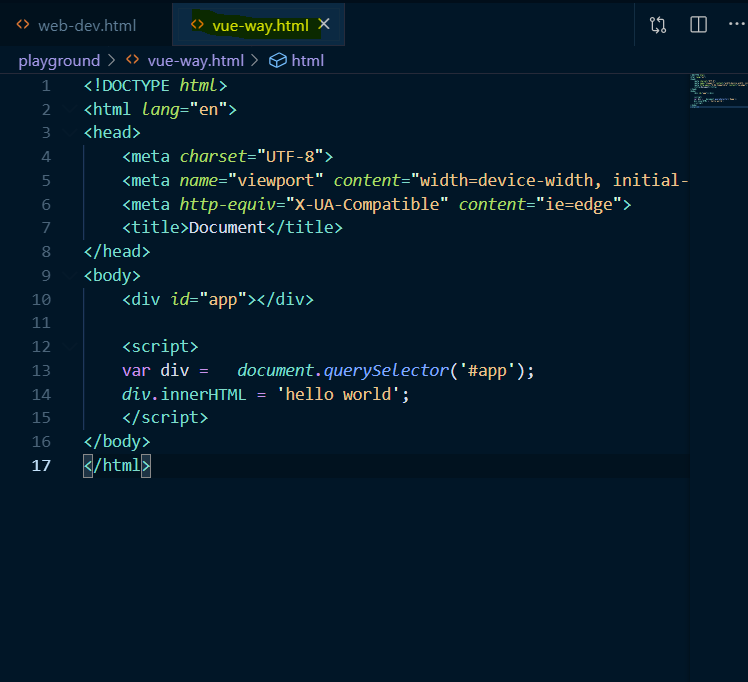This screenshot has height=682, width=748.
Task: Split the editor to the right
Action: point(698,24)
